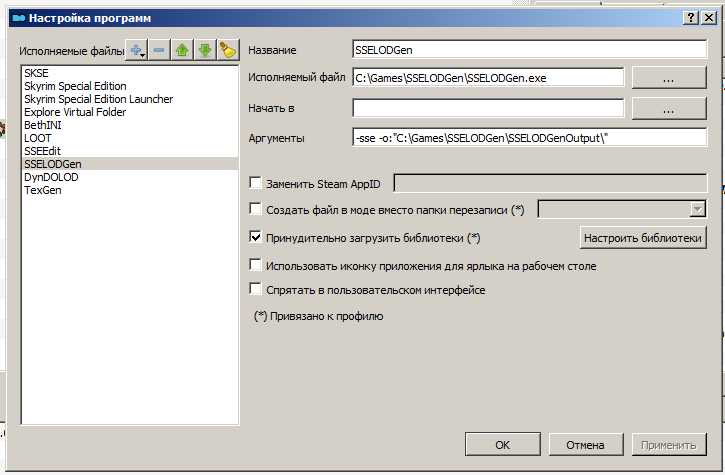
Task: Check Спрятать в пользовательском интерфейсе
Action: click(x=255, y=290)
